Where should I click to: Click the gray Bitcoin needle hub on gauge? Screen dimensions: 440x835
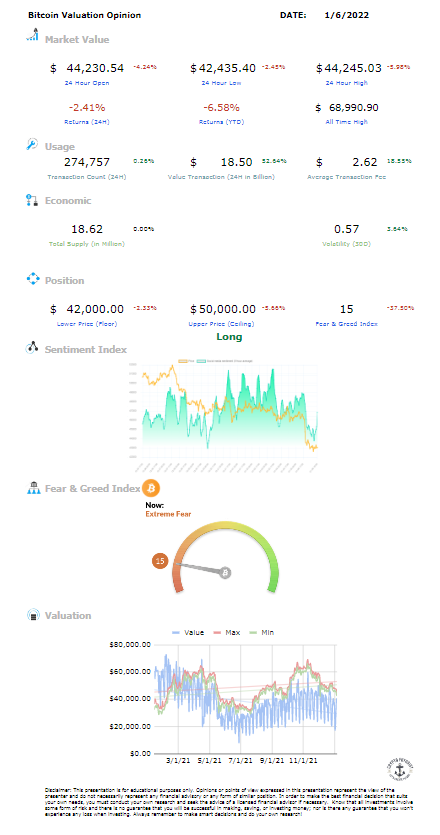pos(225,573)
